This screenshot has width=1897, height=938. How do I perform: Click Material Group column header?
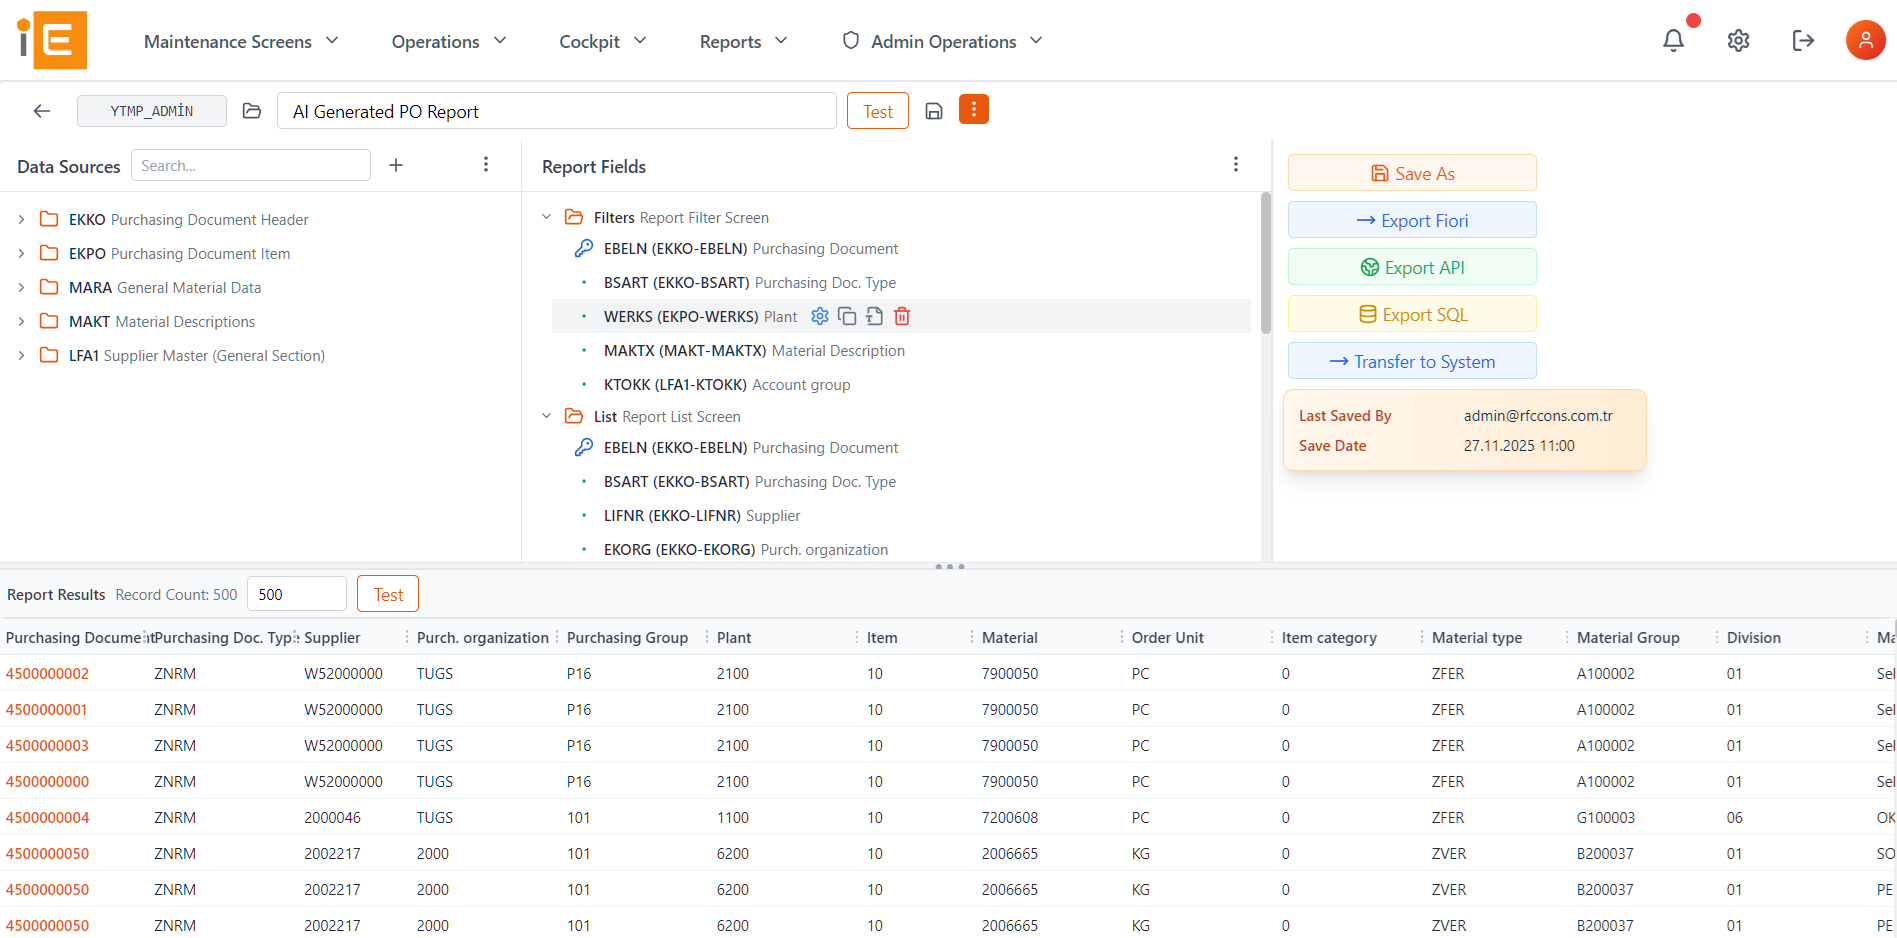(1628, 637)
